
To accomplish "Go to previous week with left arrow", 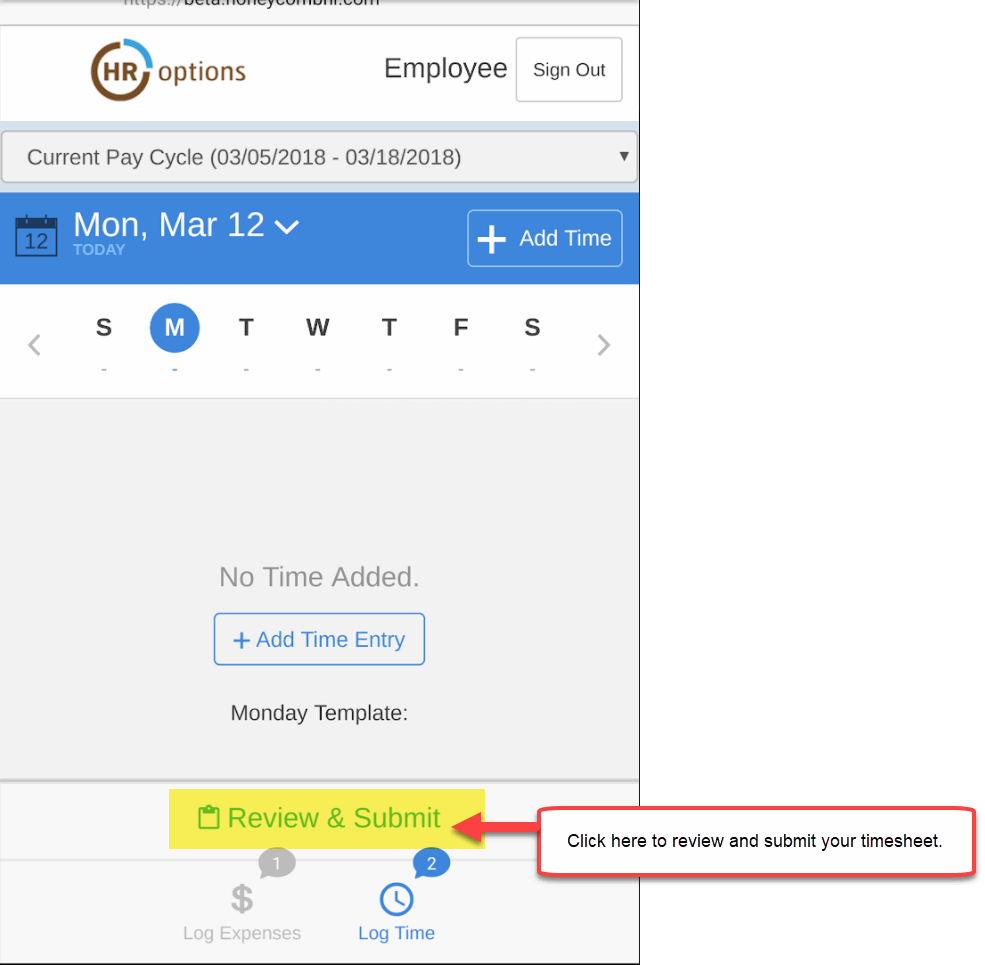I will (x=35, y=345).
